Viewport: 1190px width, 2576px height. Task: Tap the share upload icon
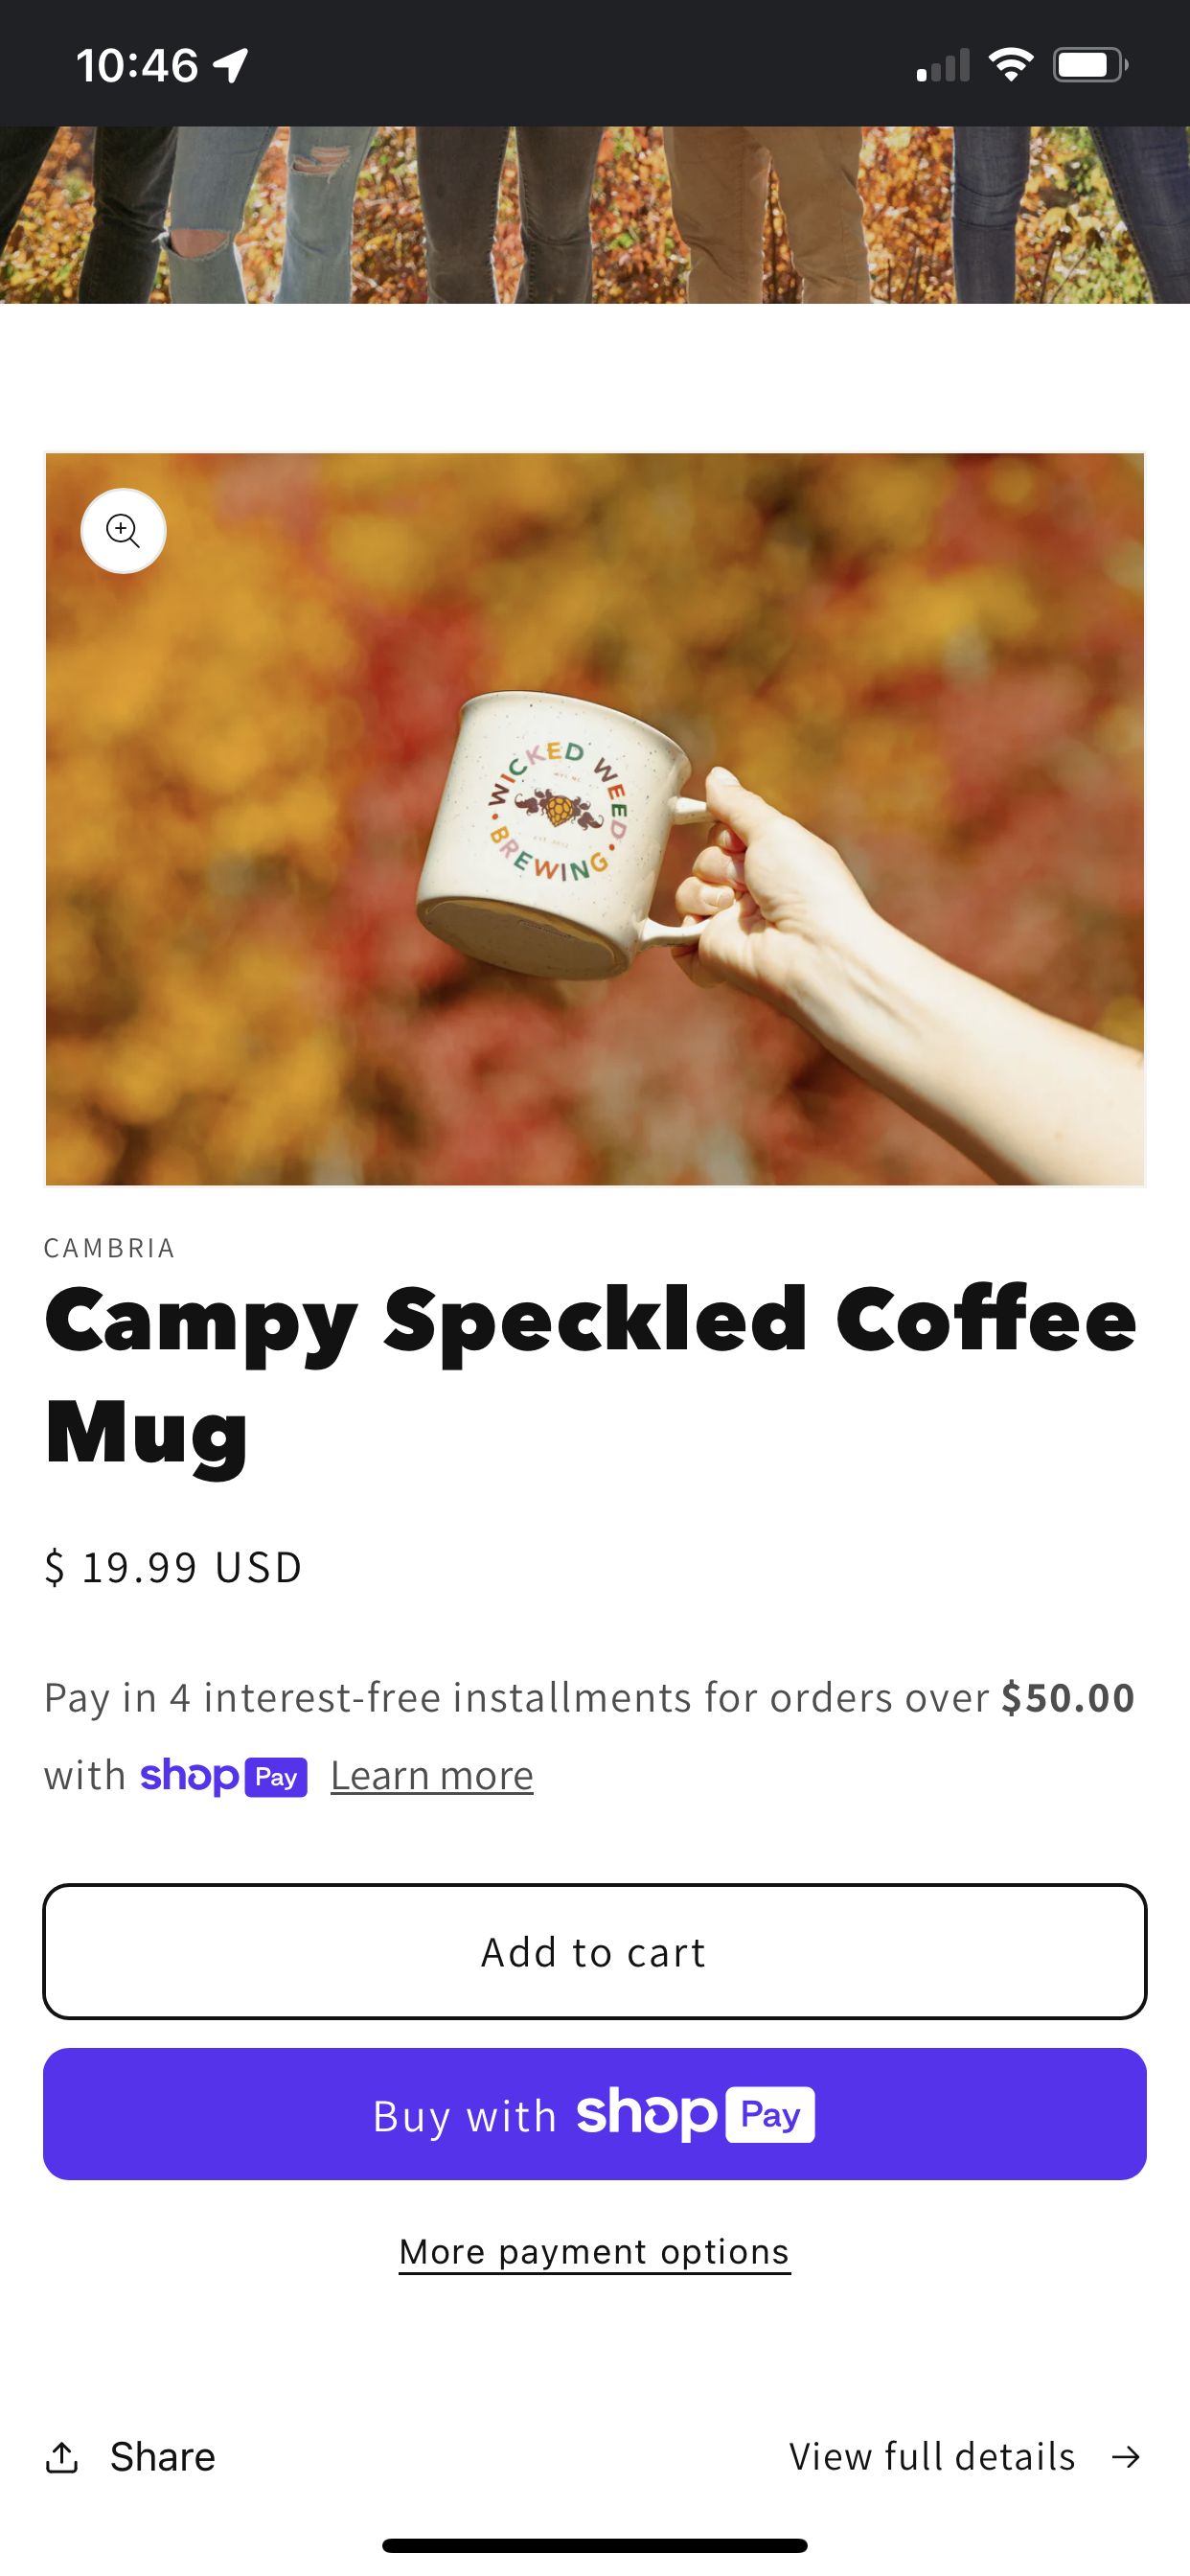(x=62, y=2457)
